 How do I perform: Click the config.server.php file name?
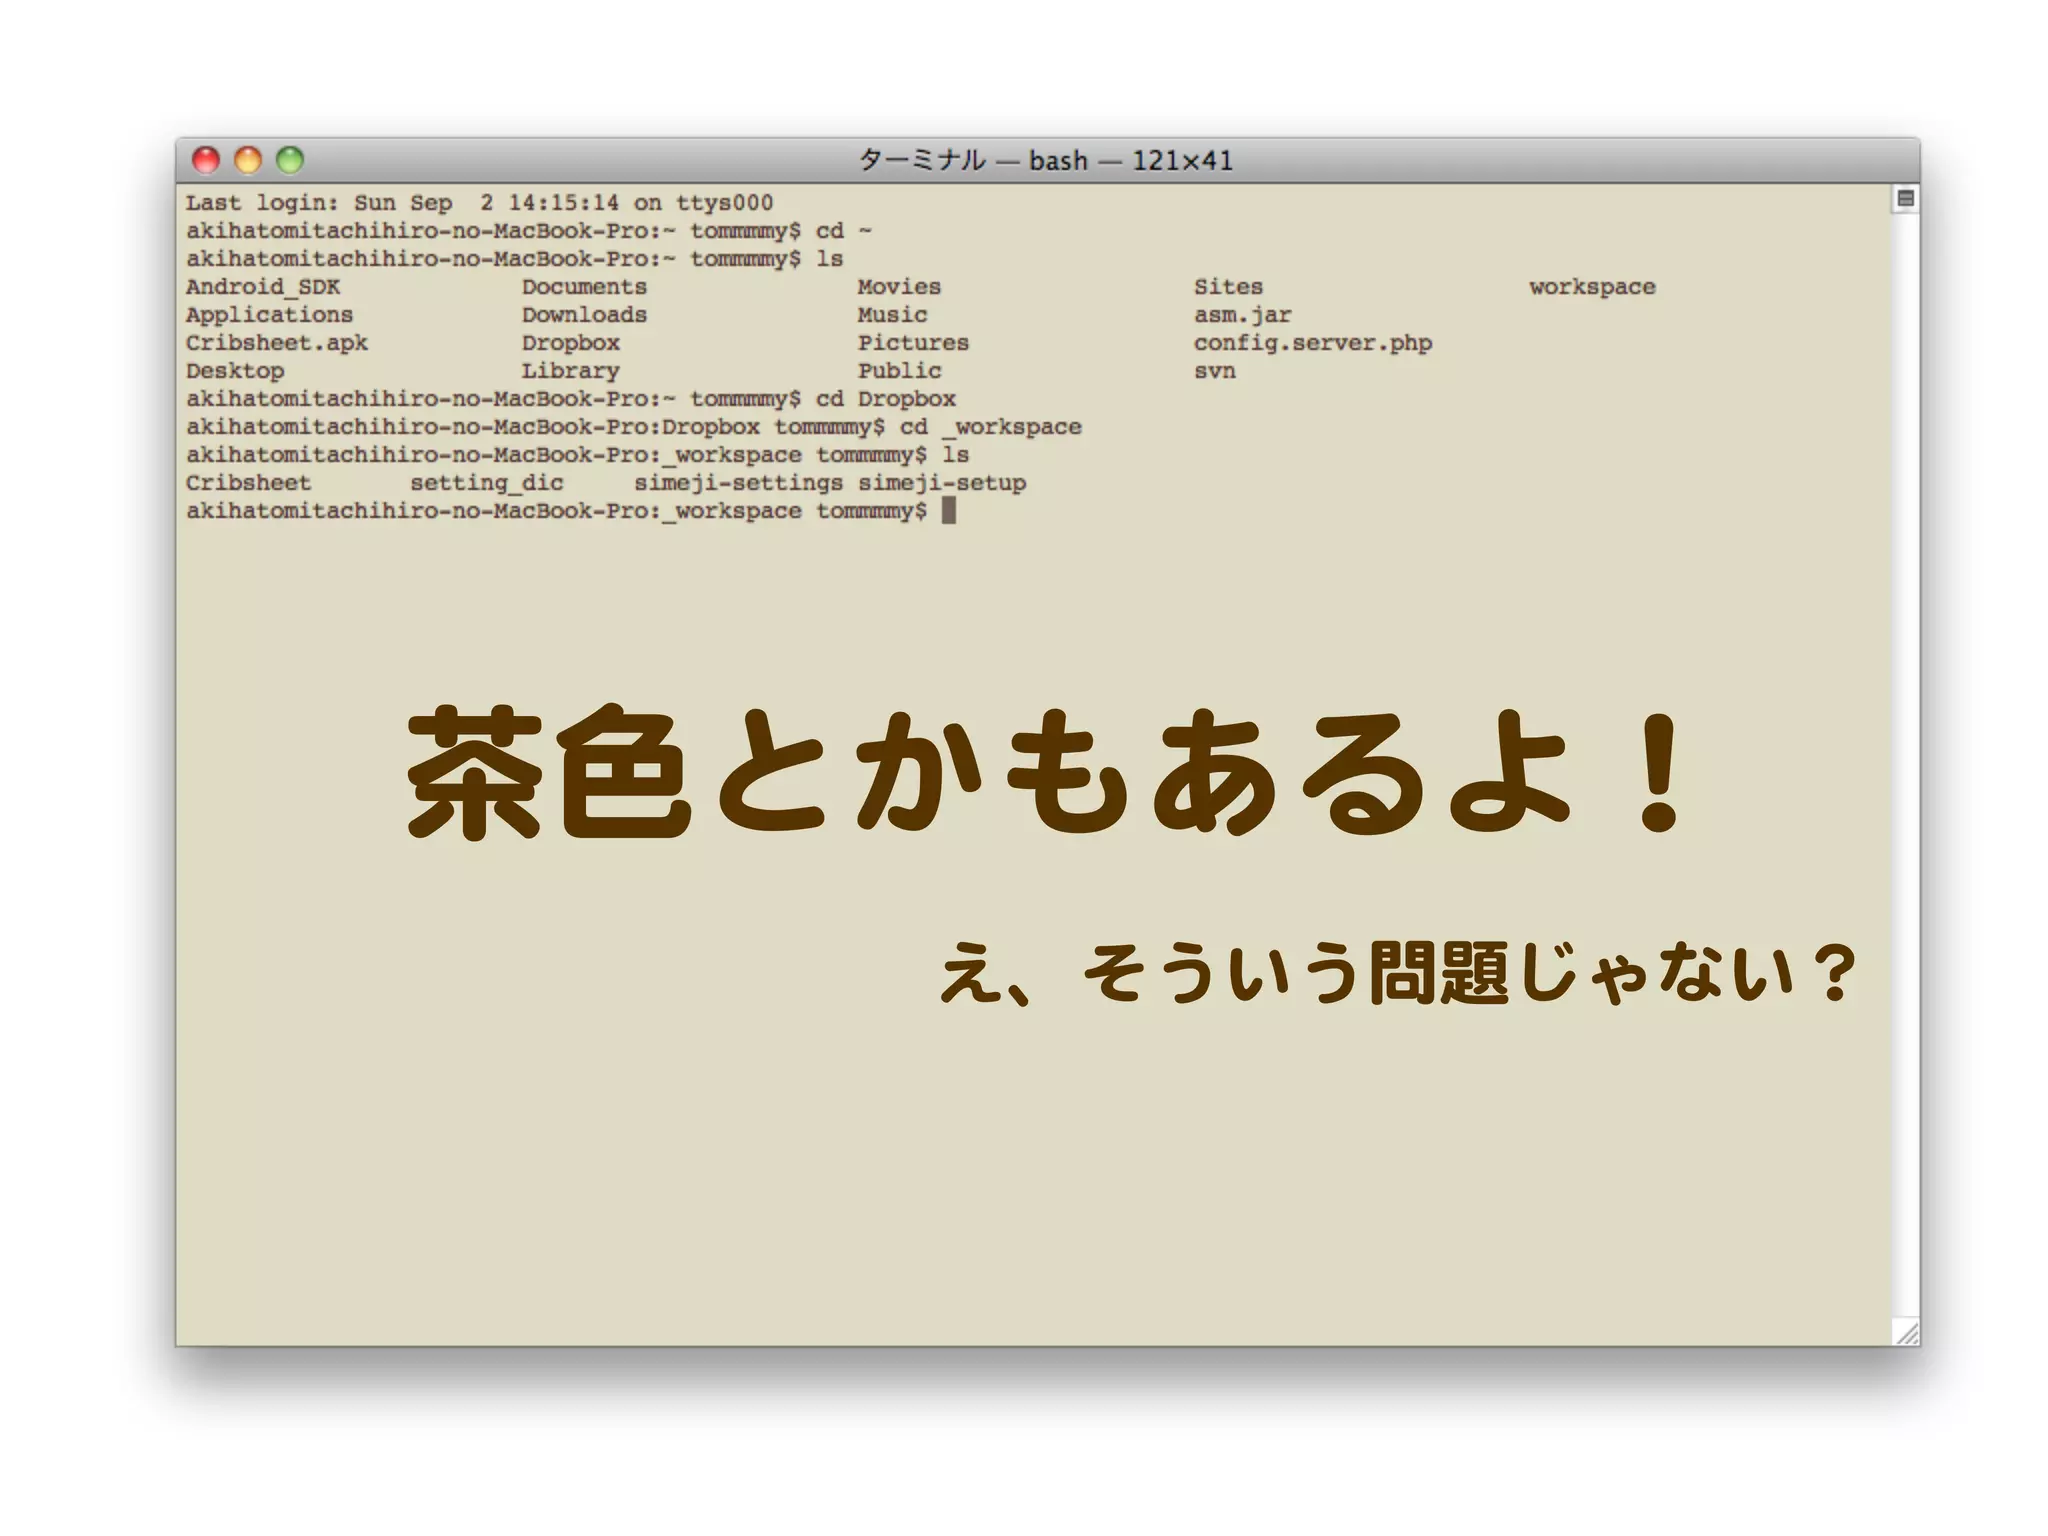(1312, 343)
